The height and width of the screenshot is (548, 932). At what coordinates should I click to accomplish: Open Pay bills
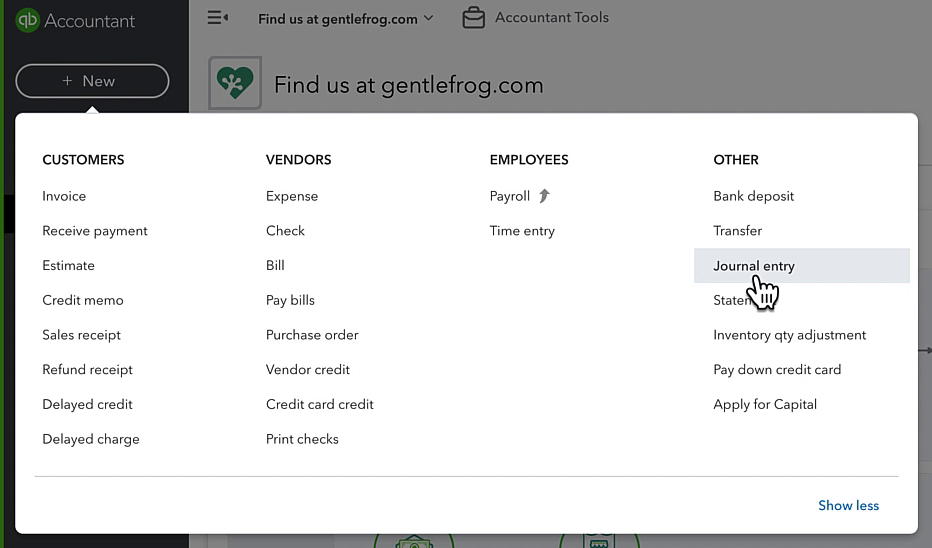(x=290, y=300)
